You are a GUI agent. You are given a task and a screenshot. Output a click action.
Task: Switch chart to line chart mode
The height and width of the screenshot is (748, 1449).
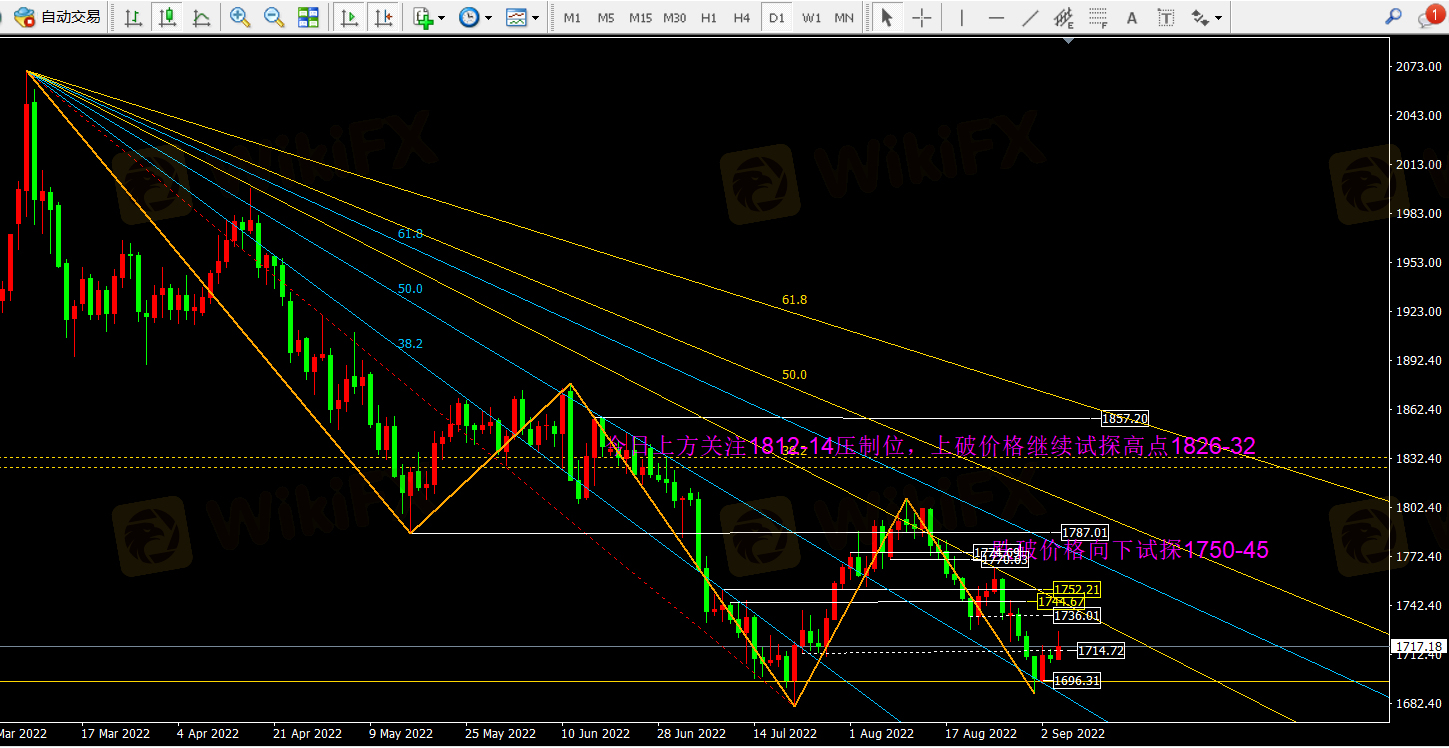coord(201,17)
